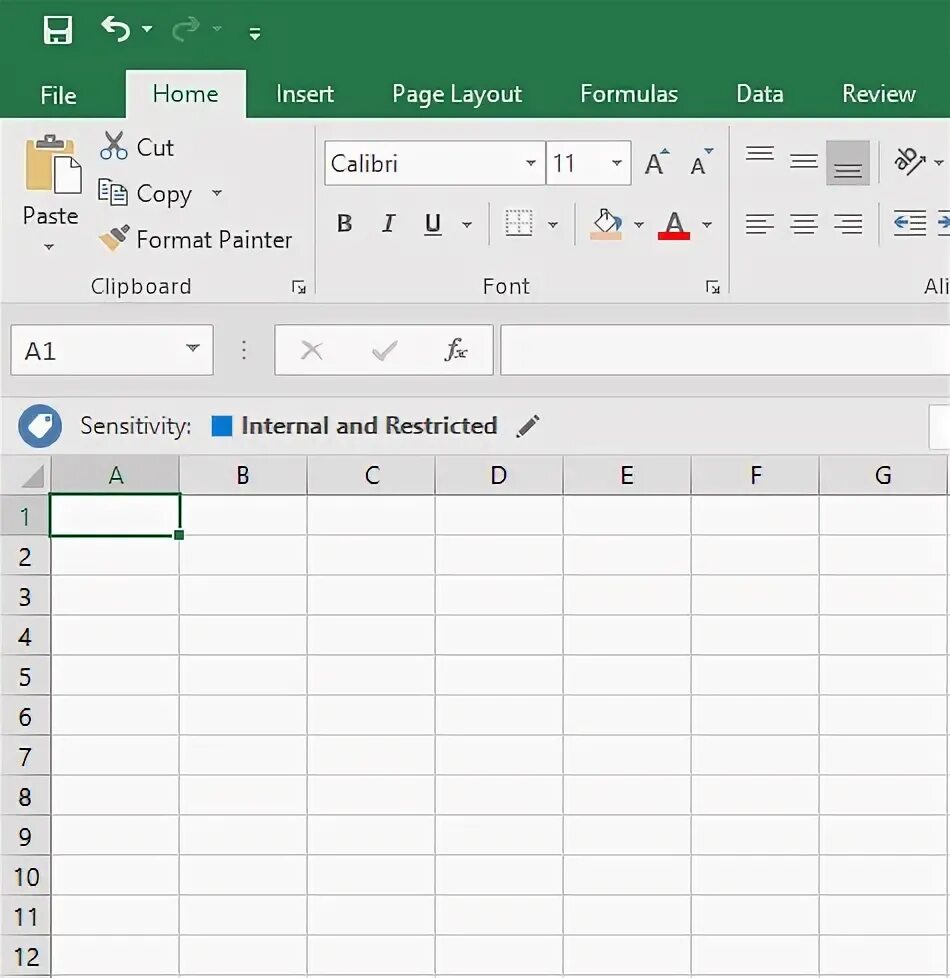Select column C header

pos(371,476)
